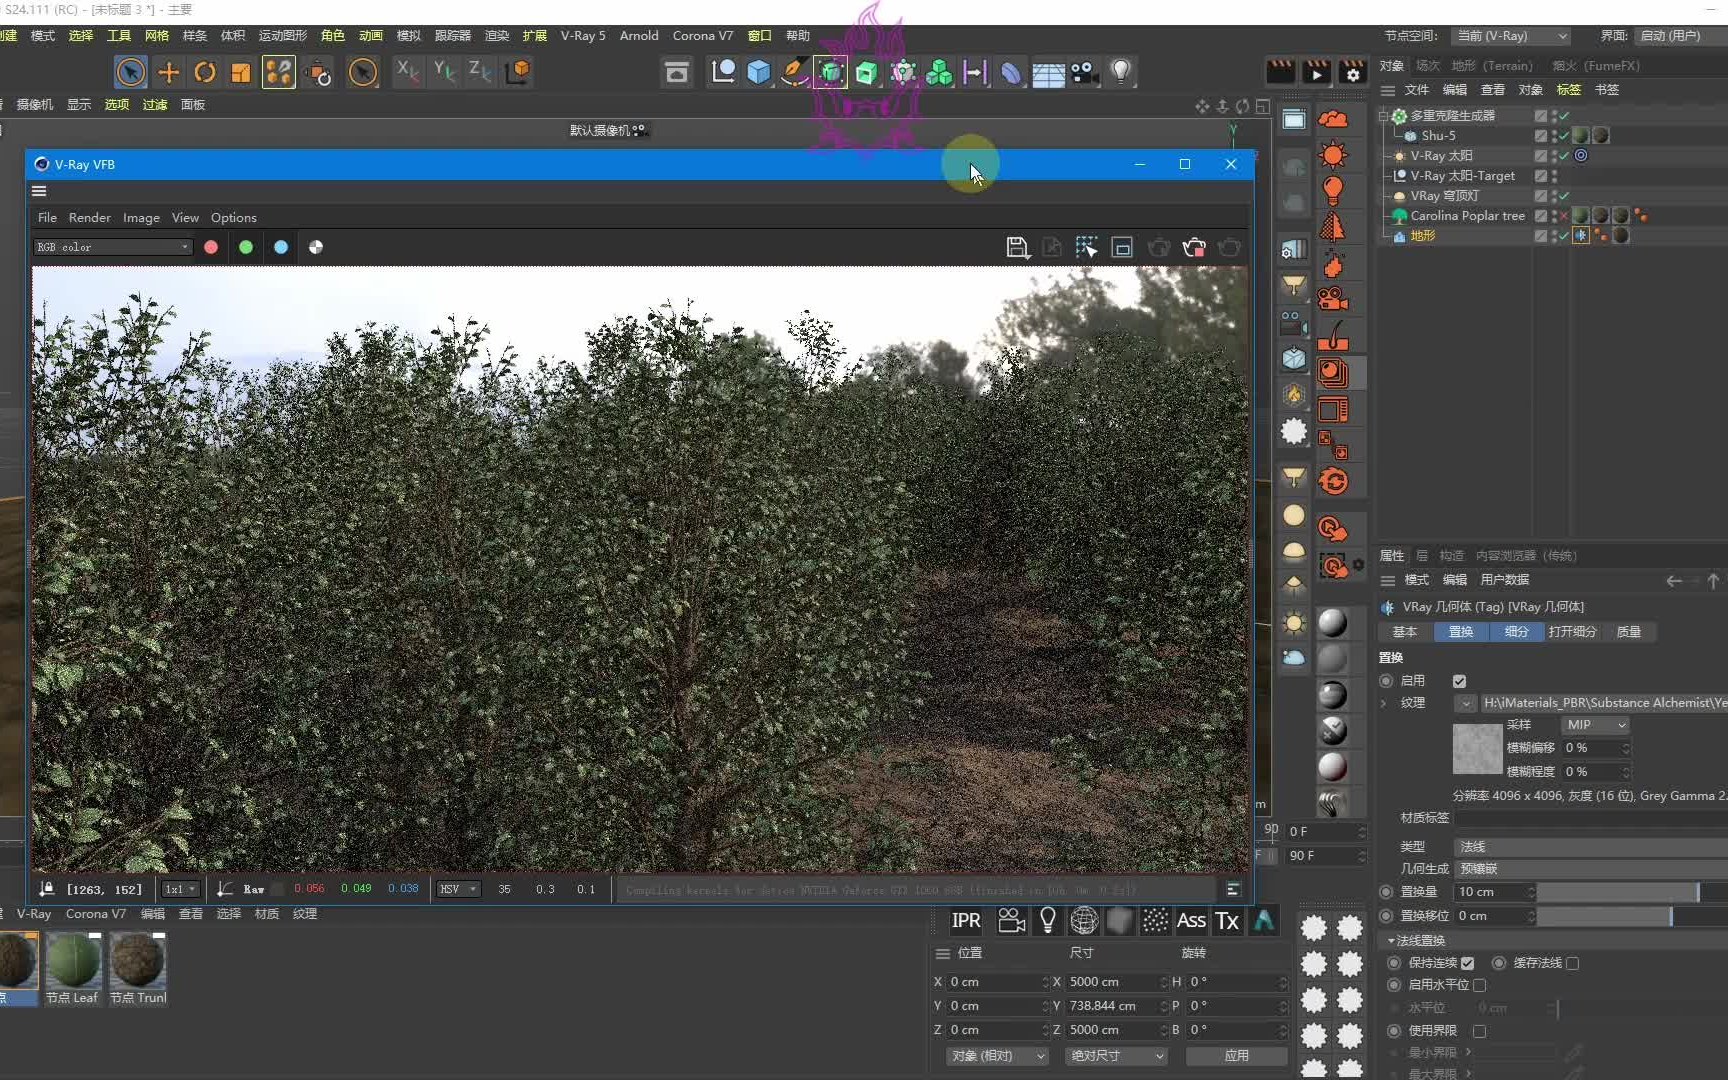1728x1080 pixels.
Task: Select the cube primitive tool in the toolbar
Action: tap(759, 71)
